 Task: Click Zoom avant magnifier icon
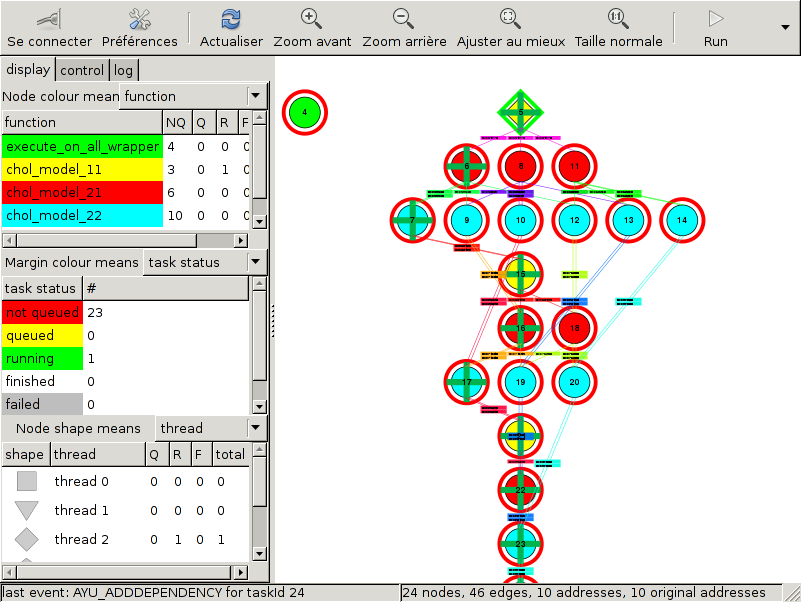coord(312,18)
